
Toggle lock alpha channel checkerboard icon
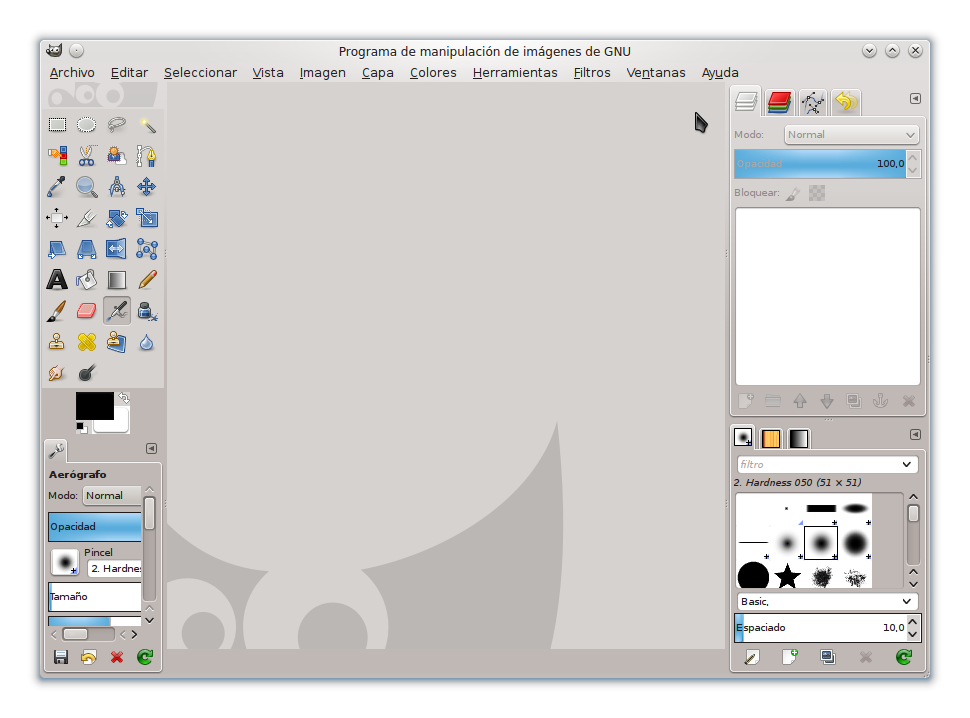coord(817,194)
